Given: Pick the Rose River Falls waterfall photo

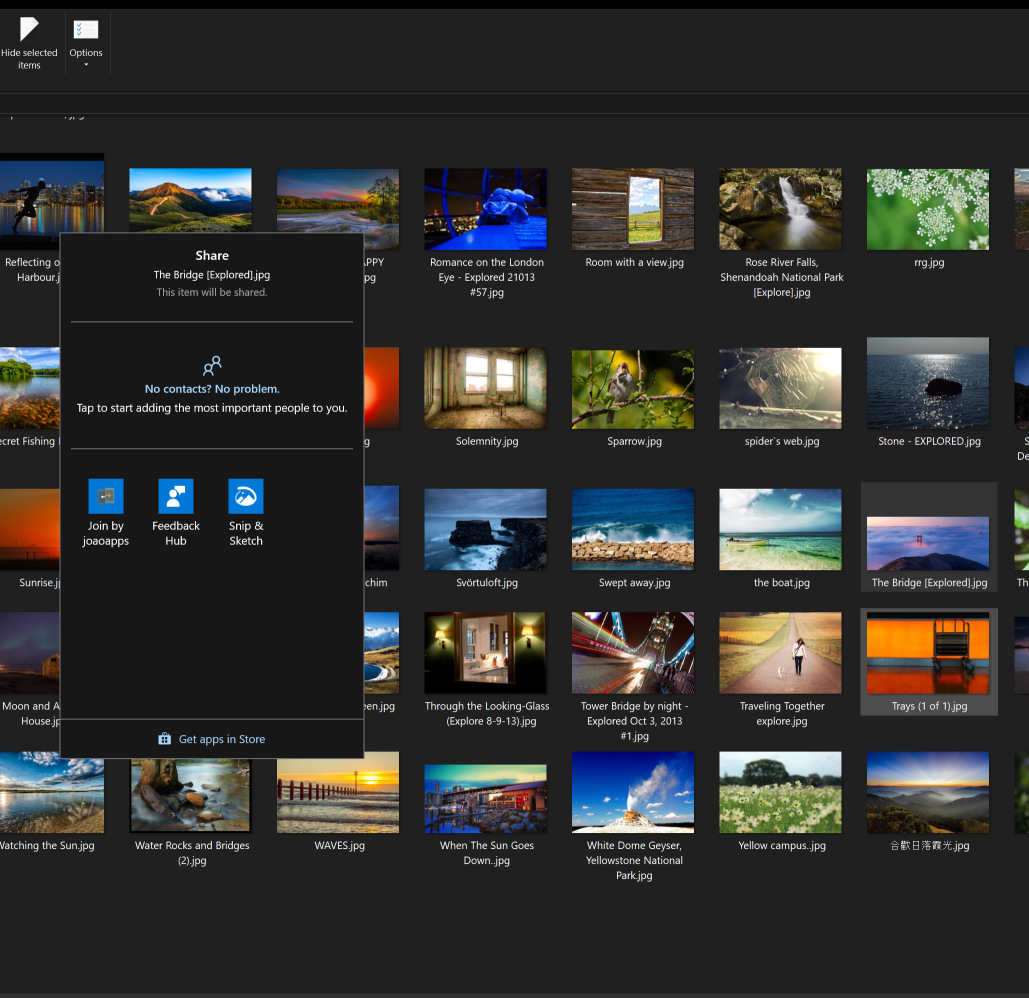Looking at the screenshot, I should click(x=780, y=208).
